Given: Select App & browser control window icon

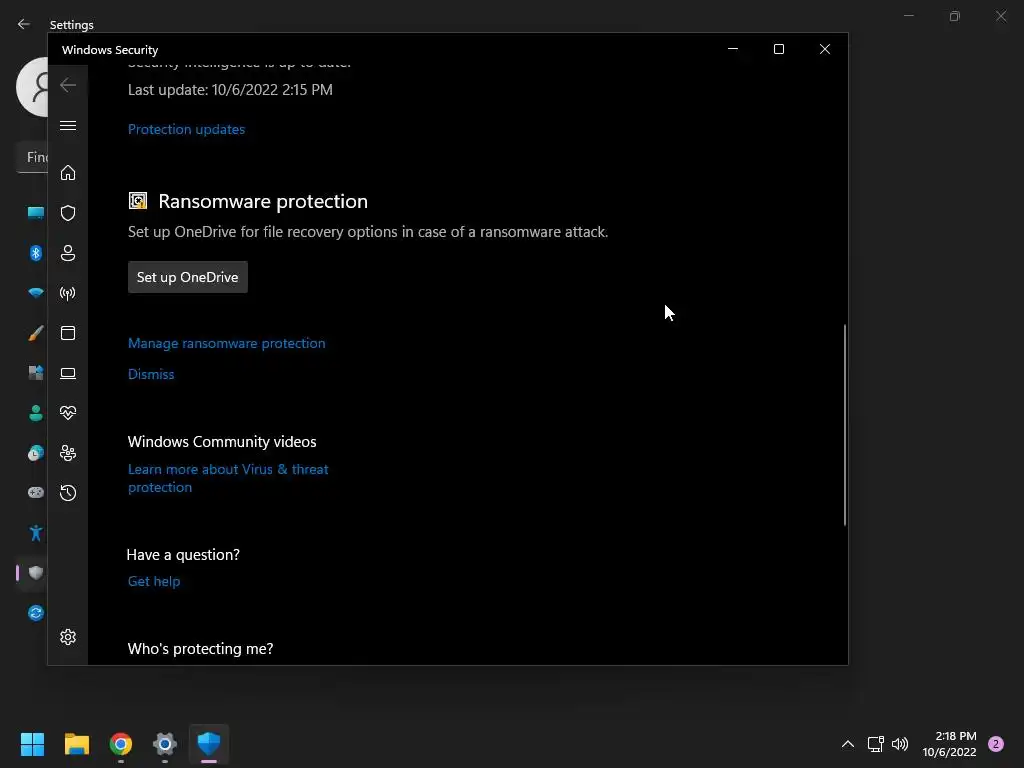Looking at the screenshot, I should pos(68,333).
